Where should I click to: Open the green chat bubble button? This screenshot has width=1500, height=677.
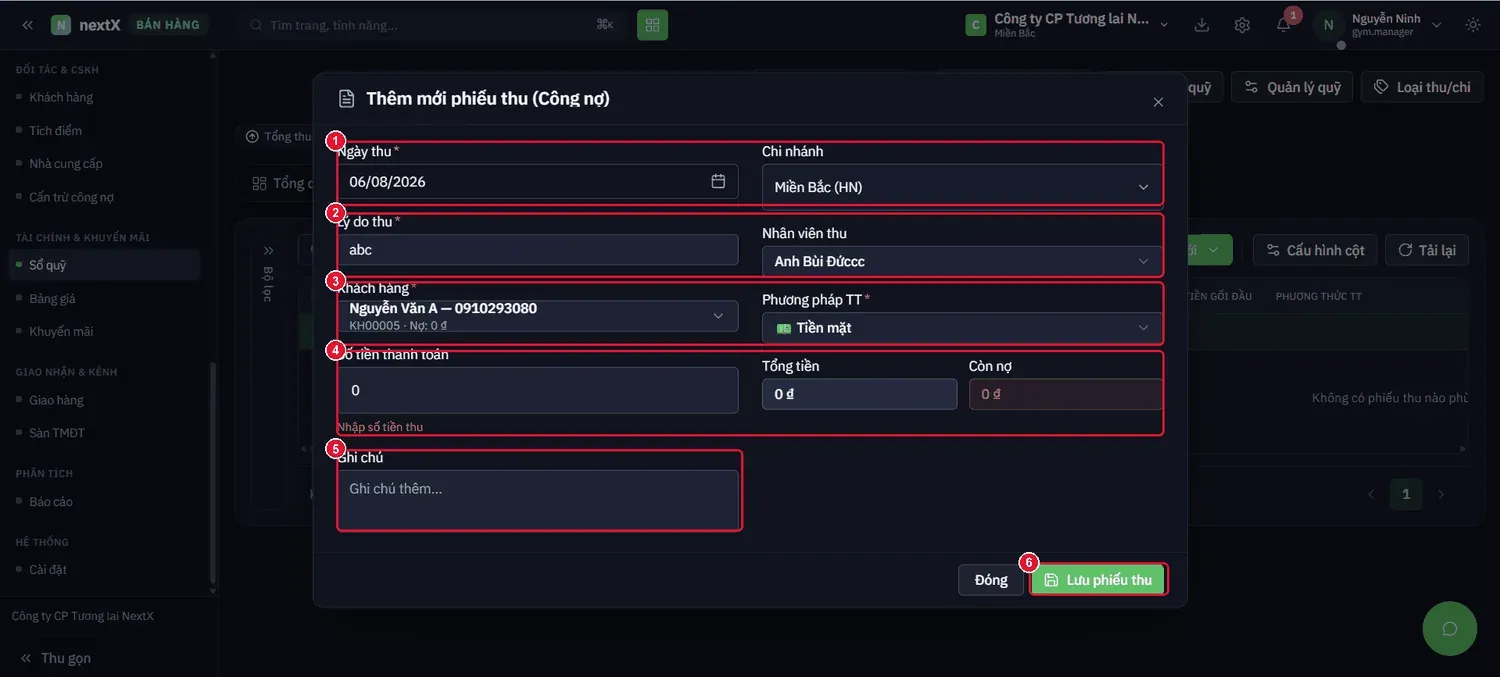pyautogui.click(x=1449, y=629)
